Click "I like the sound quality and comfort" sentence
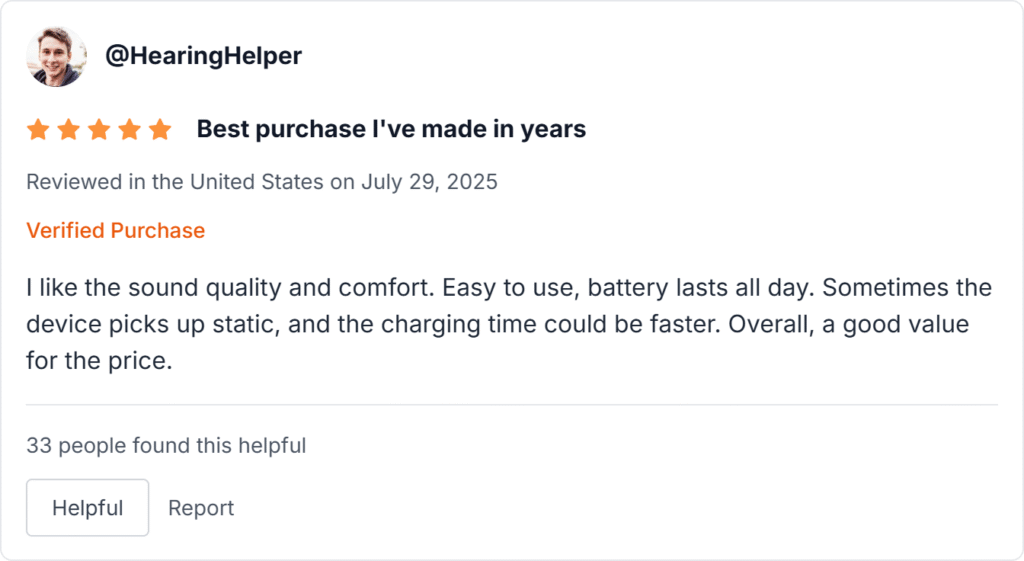 [231, 288]
